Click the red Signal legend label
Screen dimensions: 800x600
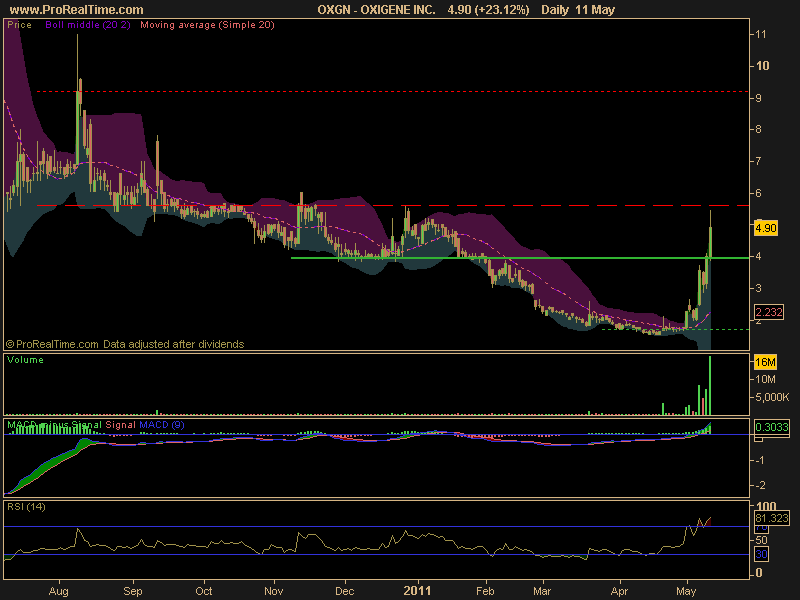(x=120, y=424)
